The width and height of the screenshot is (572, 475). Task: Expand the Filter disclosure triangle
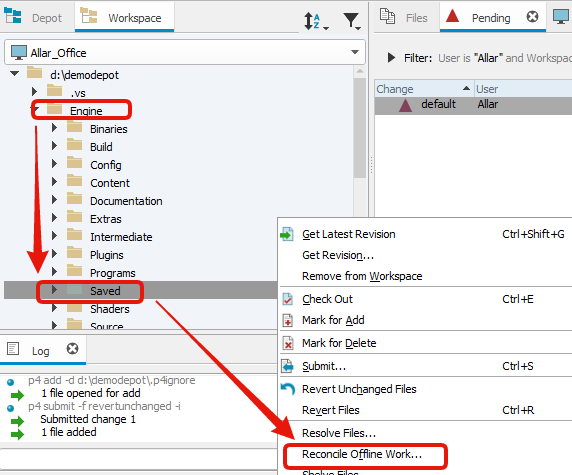tap(391, 57)
